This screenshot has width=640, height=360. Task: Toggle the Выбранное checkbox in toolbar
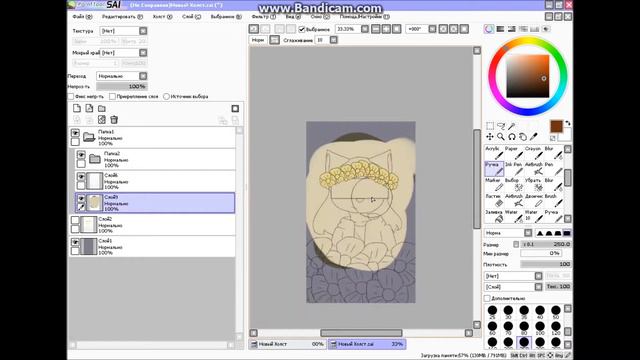(302, 29)
